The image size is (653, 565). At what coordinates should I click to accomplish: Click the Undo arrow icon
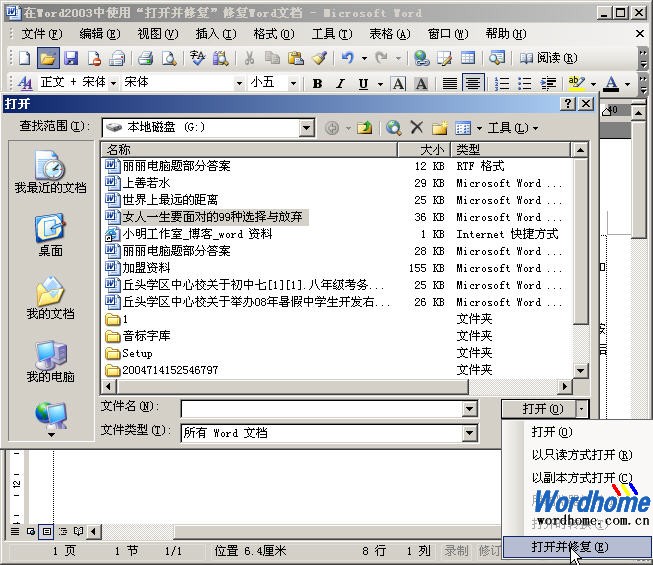pyautogui.click(x=347, y=58)
